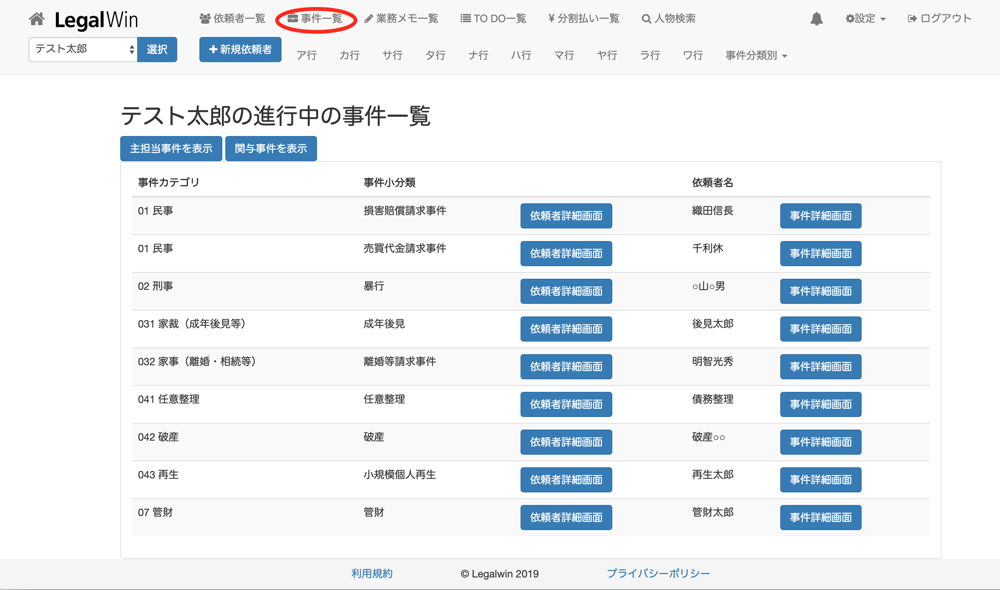
Task: Click the home icon beside LegalWin logo
Action: coord(37,19)
